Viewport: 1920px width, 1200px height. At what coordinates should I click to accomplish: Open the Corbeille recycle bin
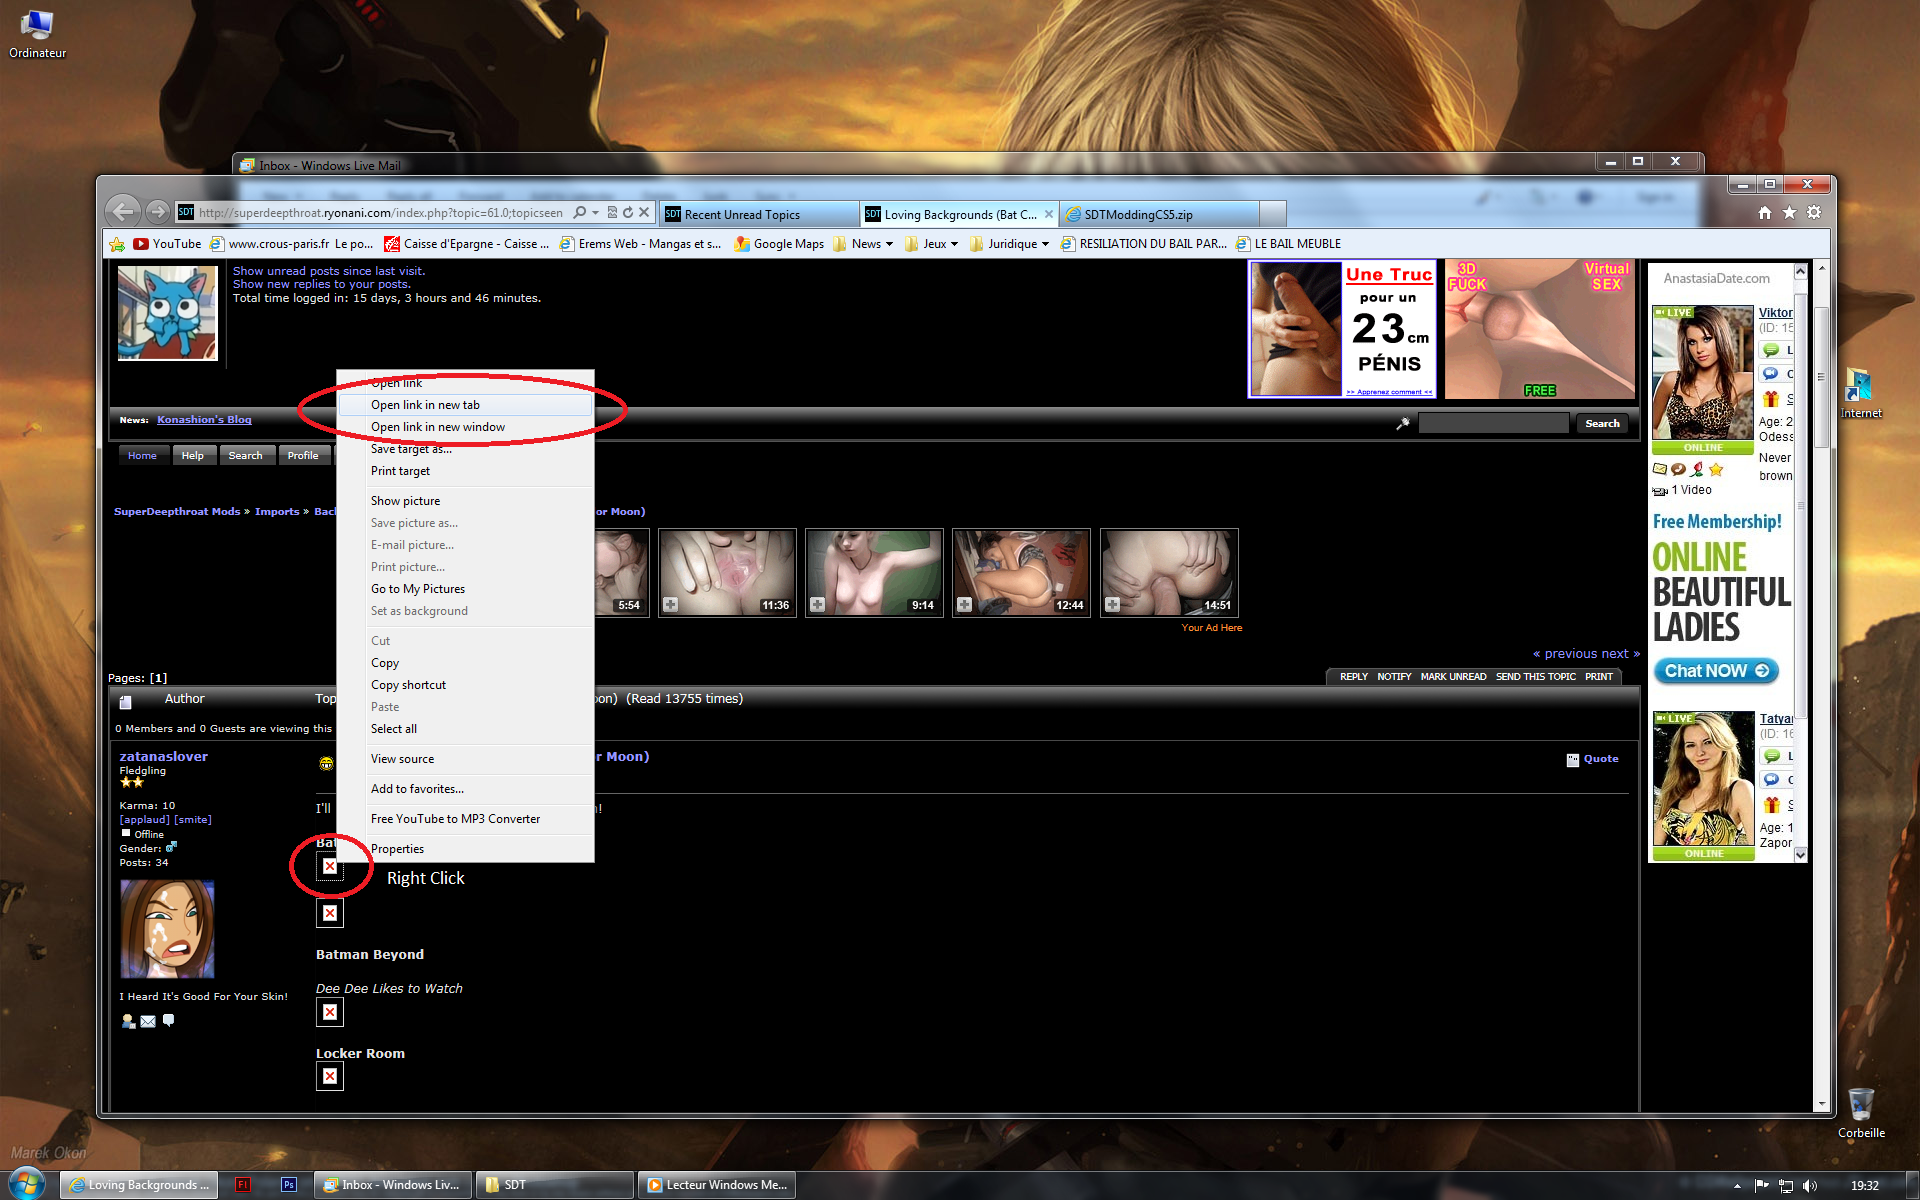point(1860,1105)
